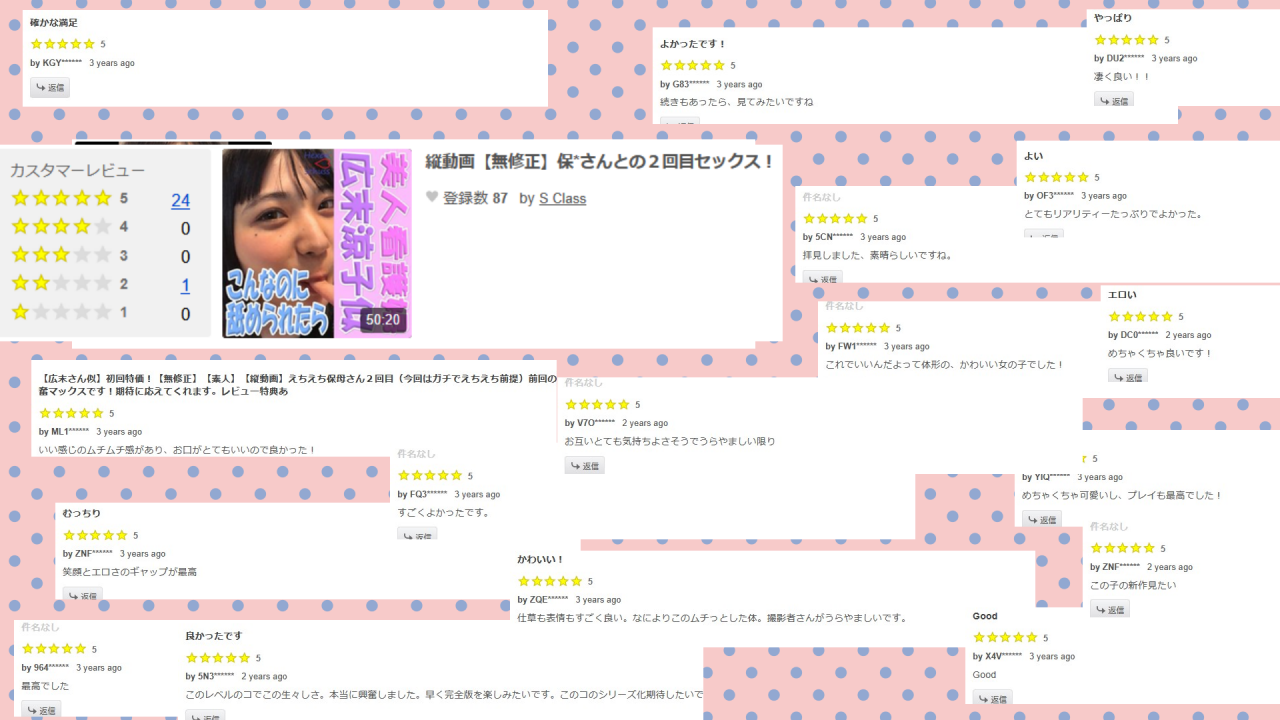Click 返信 under この子の新作見たい review

pyautogui.click(x=1110, y=608)
